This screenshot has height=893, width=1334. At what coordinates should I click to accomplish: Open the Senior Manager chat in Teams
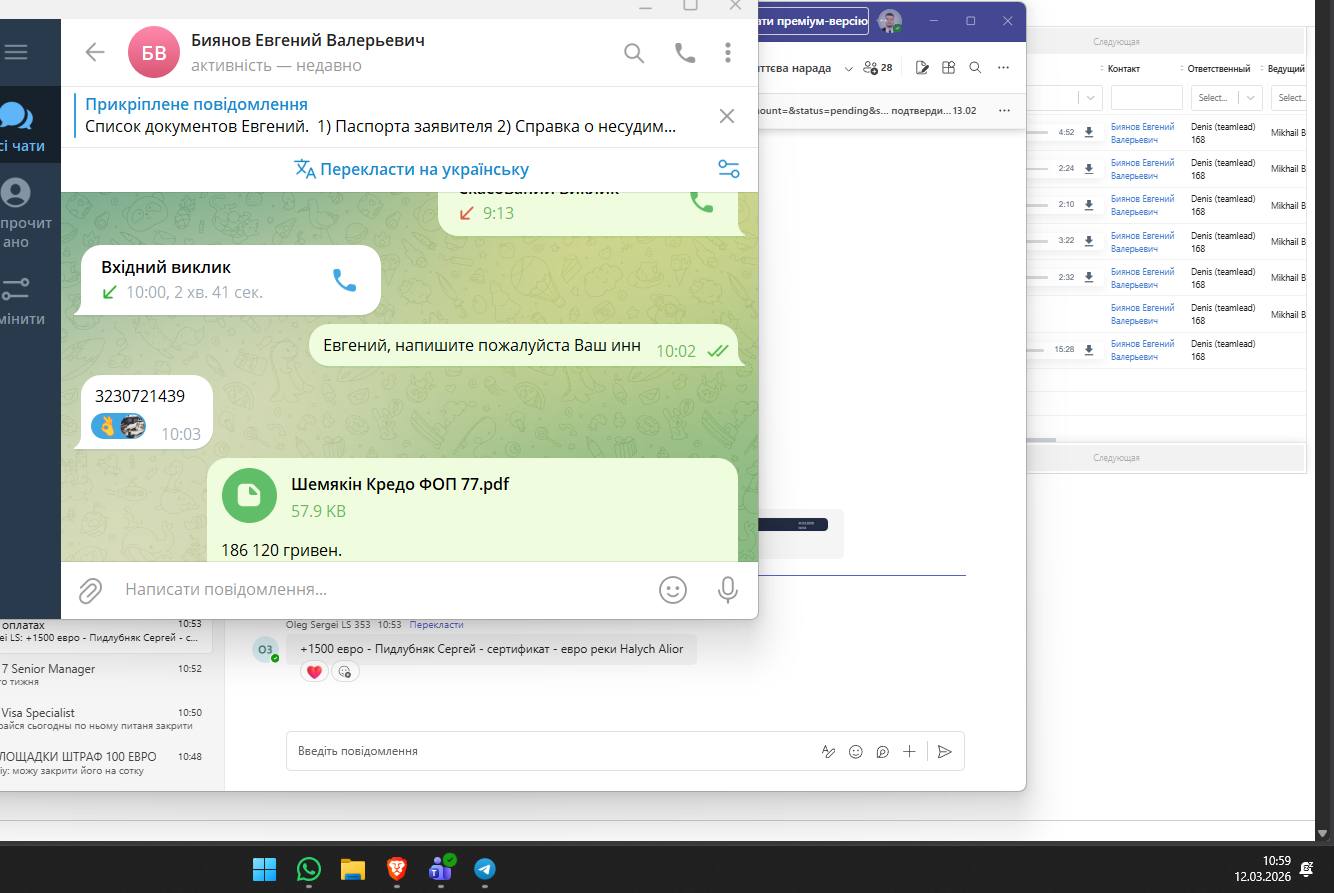point(106,675)
